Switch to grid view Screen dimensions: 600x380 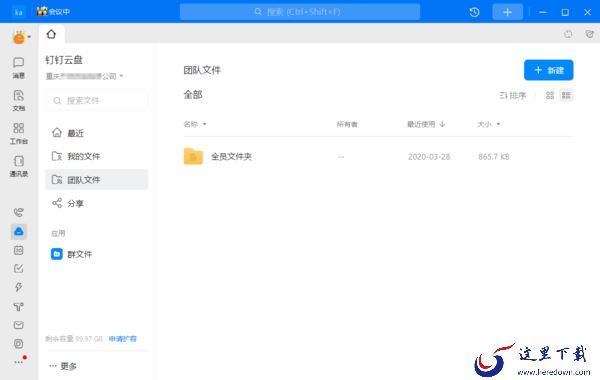click(x=550, y=95)
